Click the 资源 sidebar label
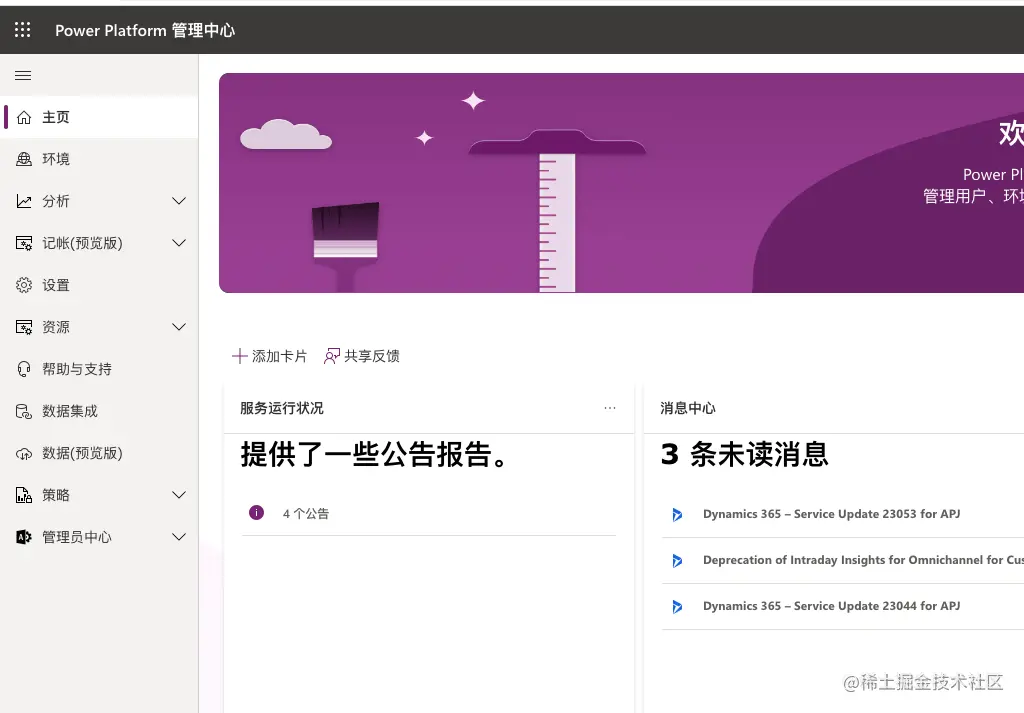1024x713 pixels. click(56, 327)
